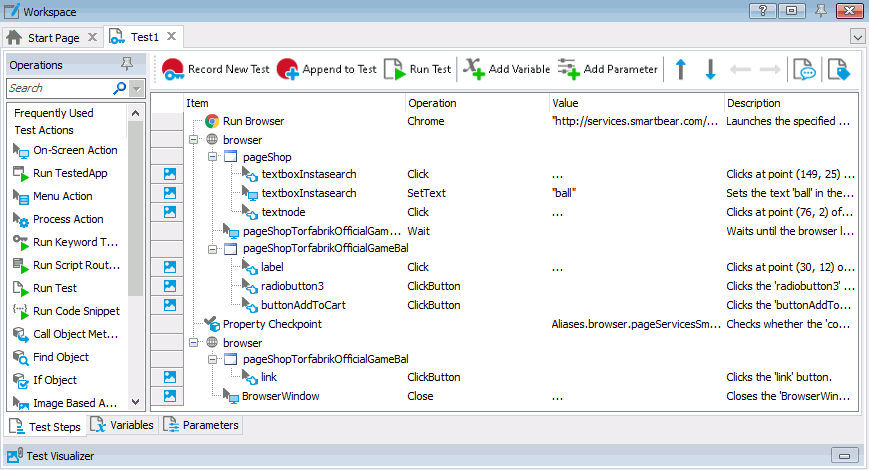The height and width of the screenshot is (470, 869).
Task: Close the Start Page tab
Action: 93,37
